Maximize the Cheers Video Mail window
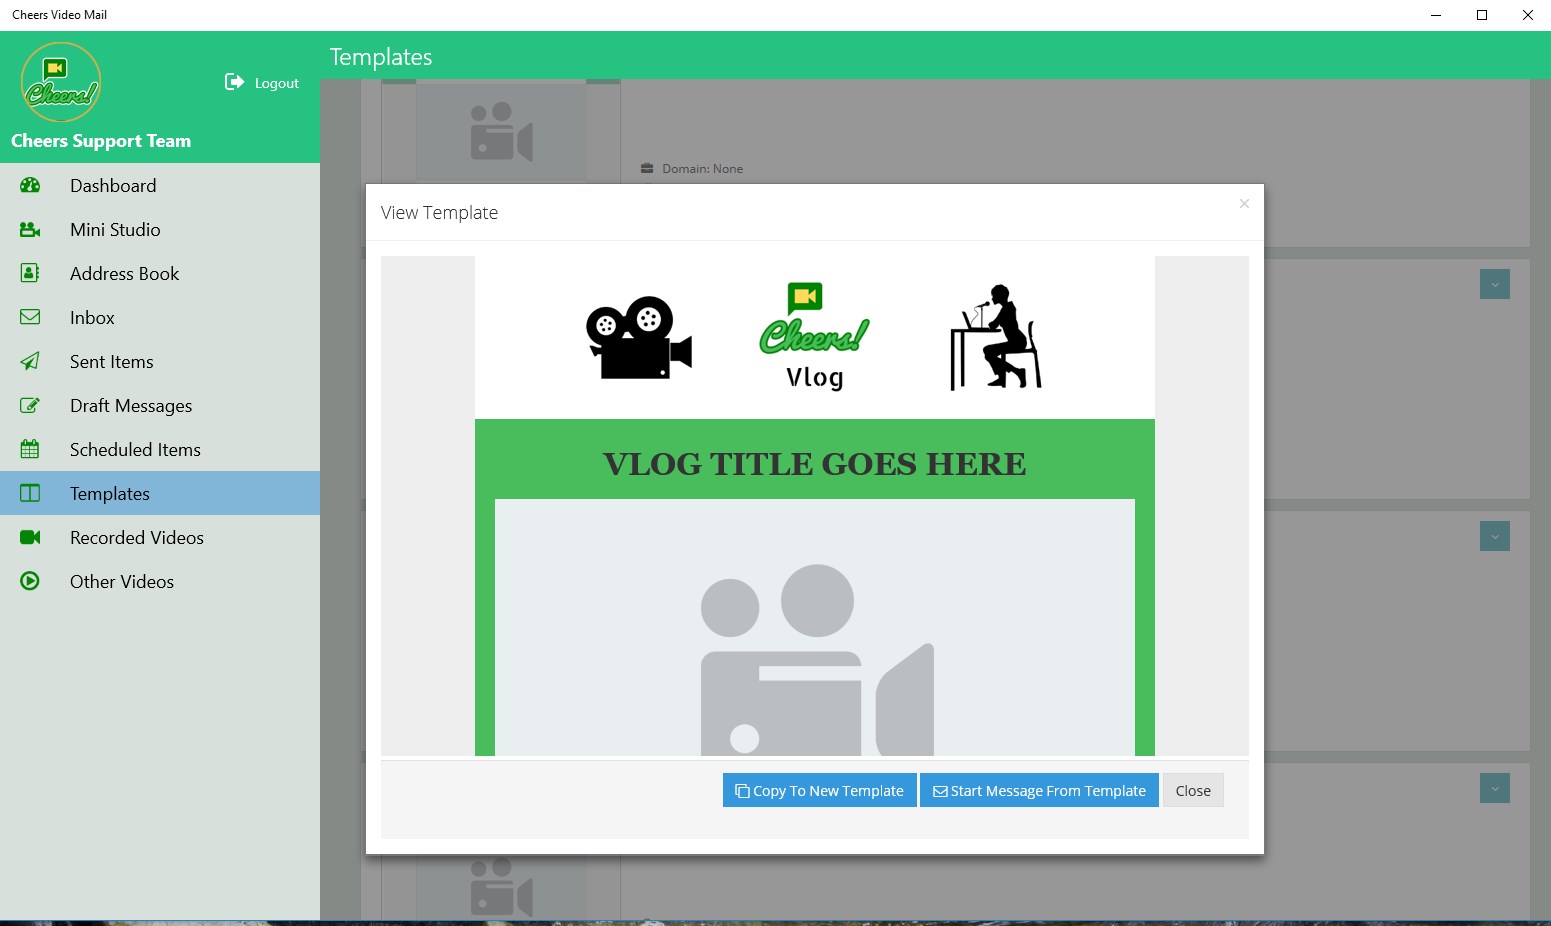1551x926 pixels. click(1482, 15)
